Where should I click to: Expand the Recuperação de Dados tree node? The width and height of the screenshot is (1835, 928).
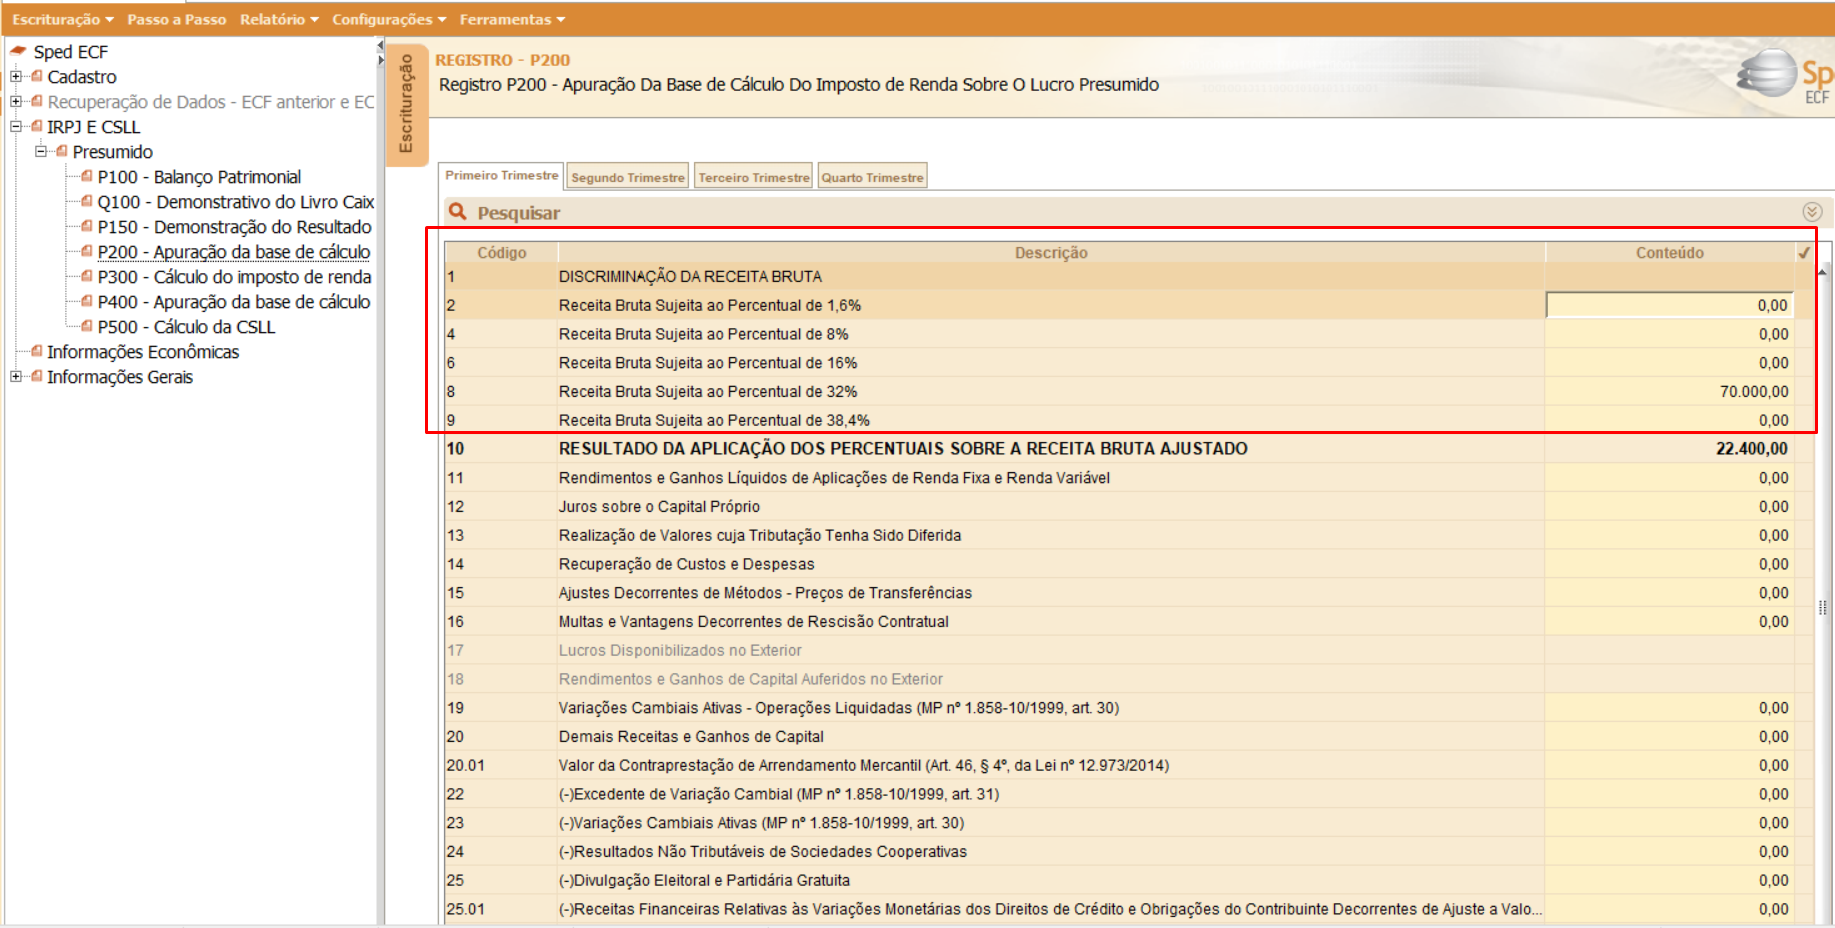coord(16,101)
